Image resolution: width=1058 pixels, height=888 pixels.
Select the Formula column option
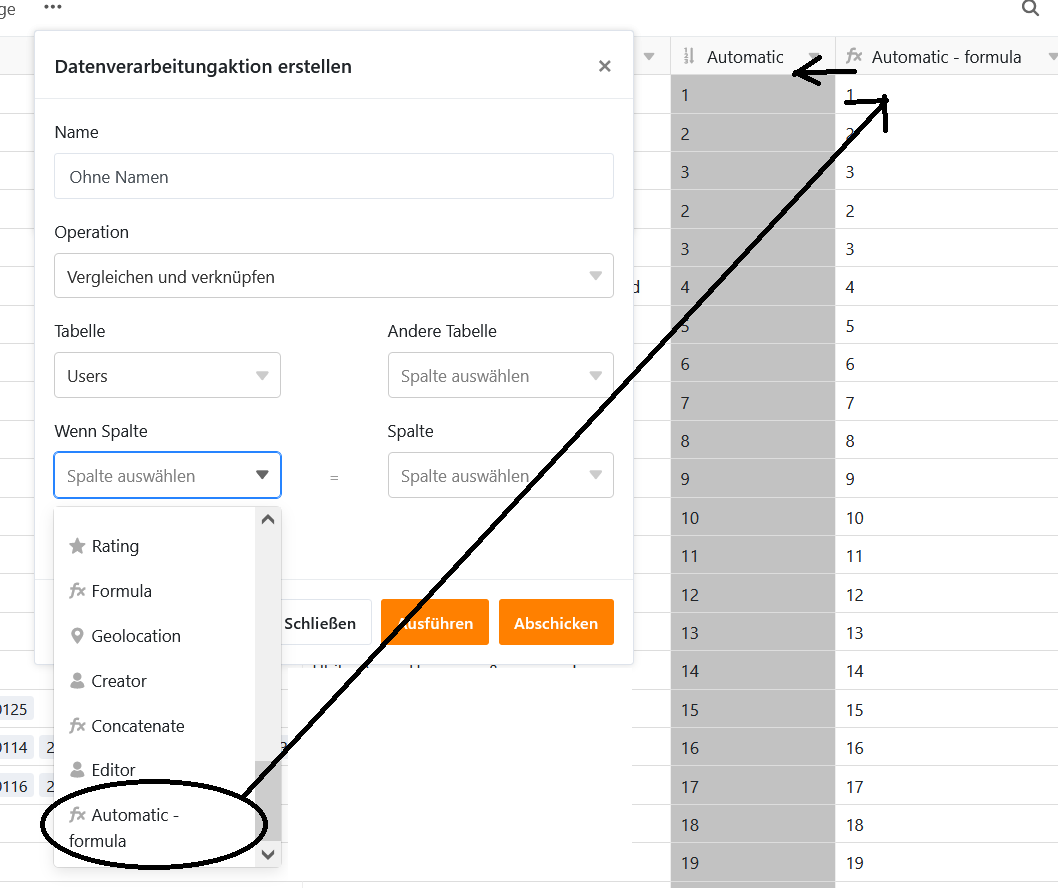tap(121, 591)
